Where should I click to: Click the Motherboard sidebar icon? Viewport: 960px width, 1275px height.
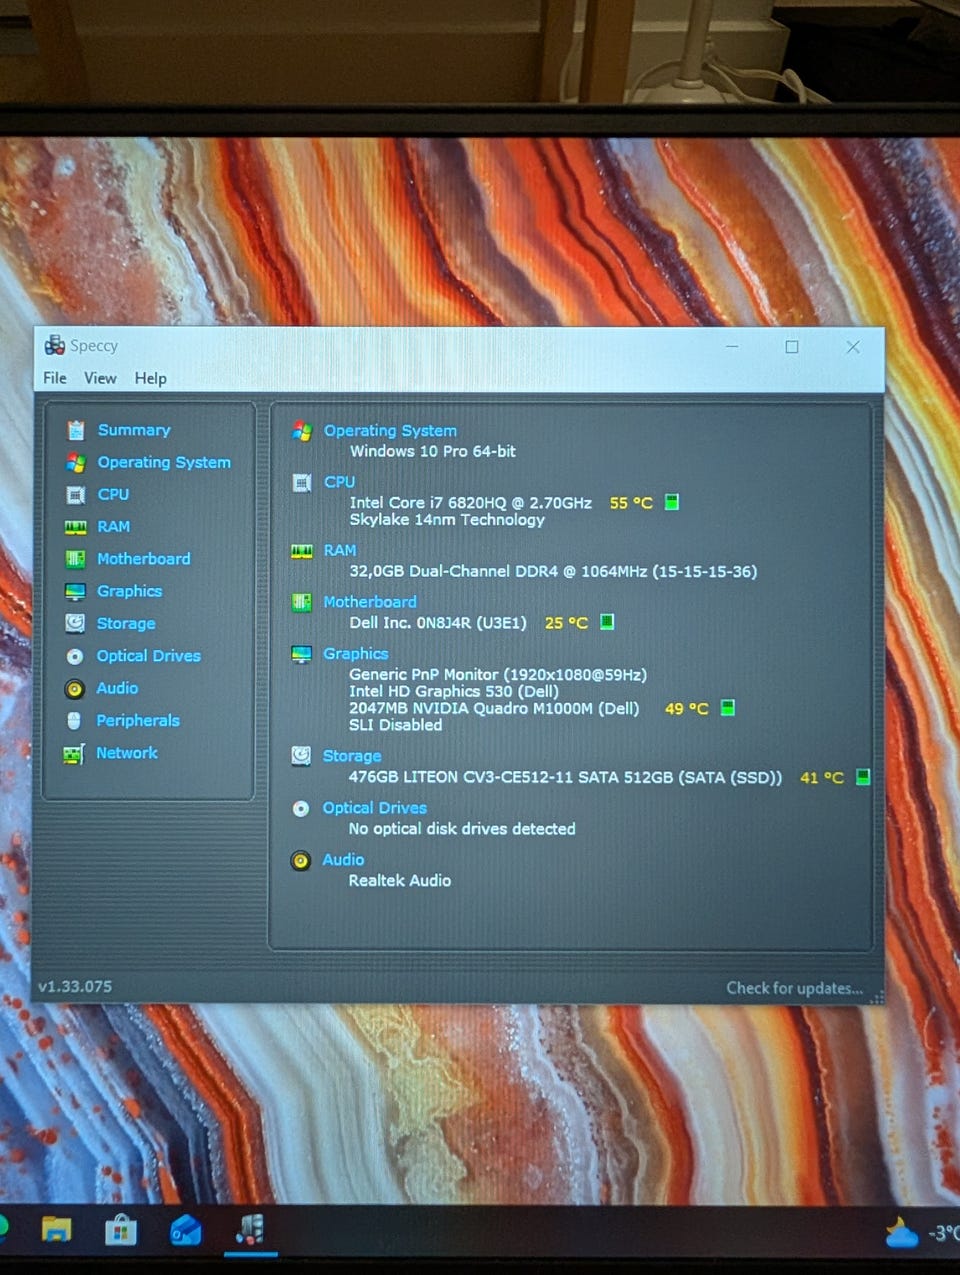(x=76, y=559)
